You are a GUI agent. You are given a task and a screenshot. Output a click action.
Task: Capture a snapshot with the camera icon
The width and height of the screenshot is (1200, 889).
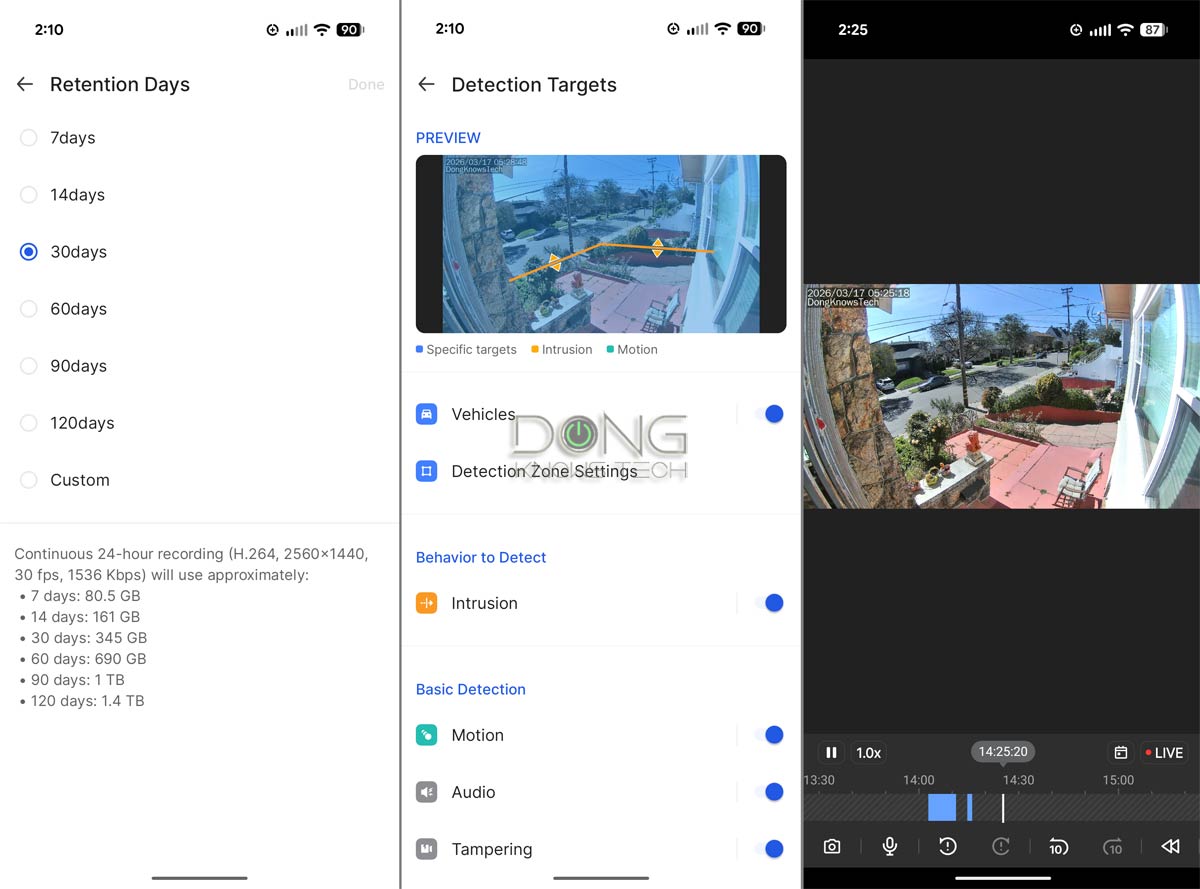[x=832, y=846]
